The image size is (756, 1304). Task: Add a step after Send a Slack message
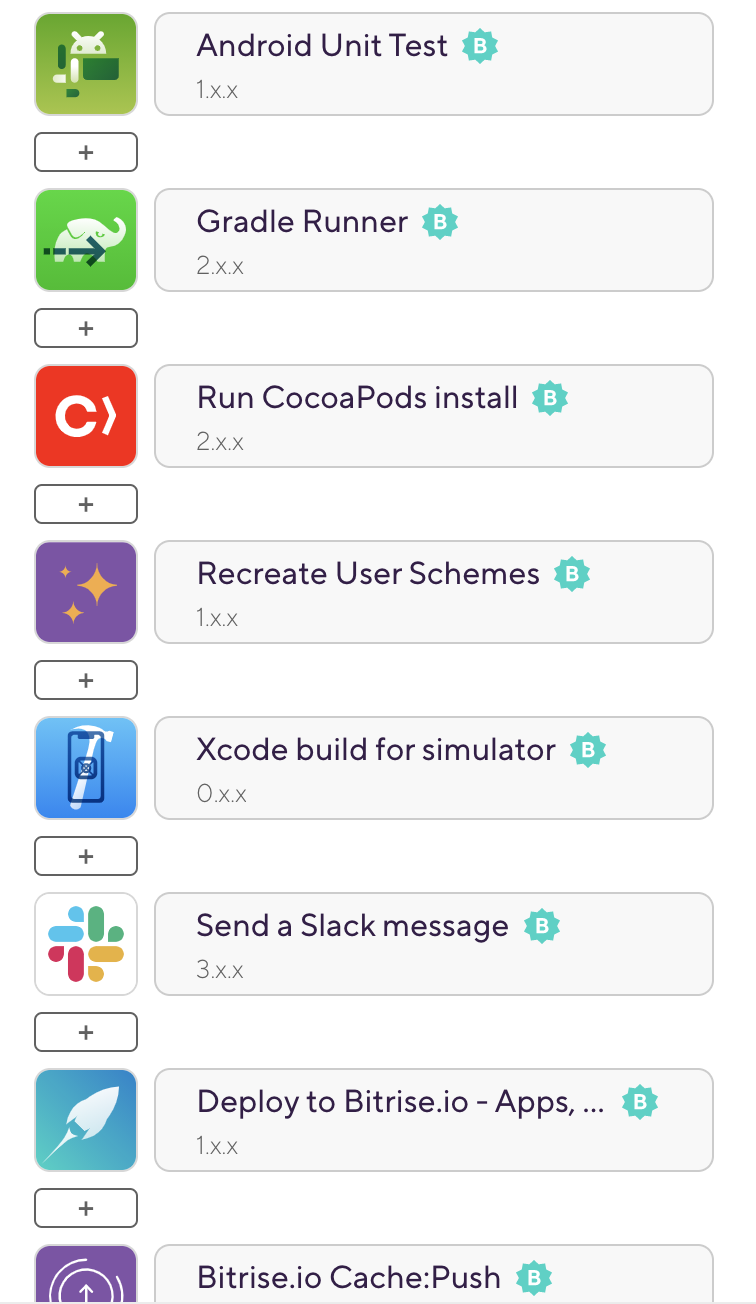coord(86,1032)
